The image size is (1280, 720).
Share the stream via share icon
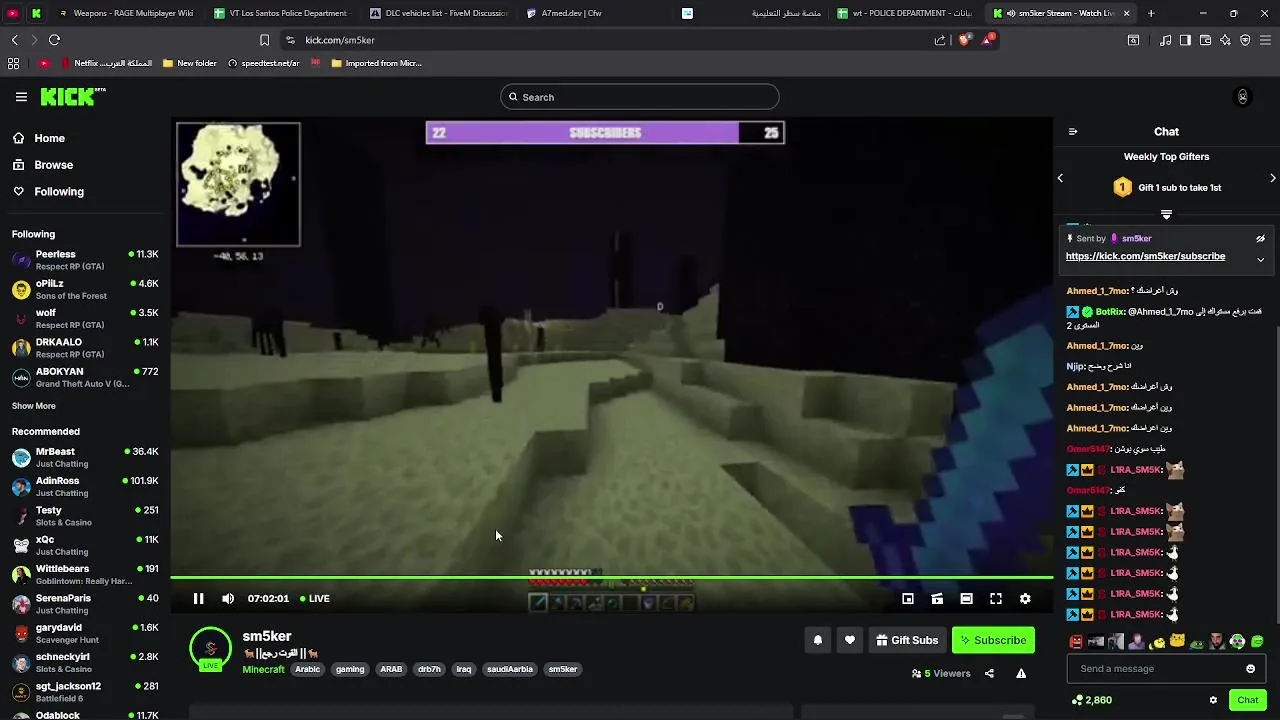989,674
